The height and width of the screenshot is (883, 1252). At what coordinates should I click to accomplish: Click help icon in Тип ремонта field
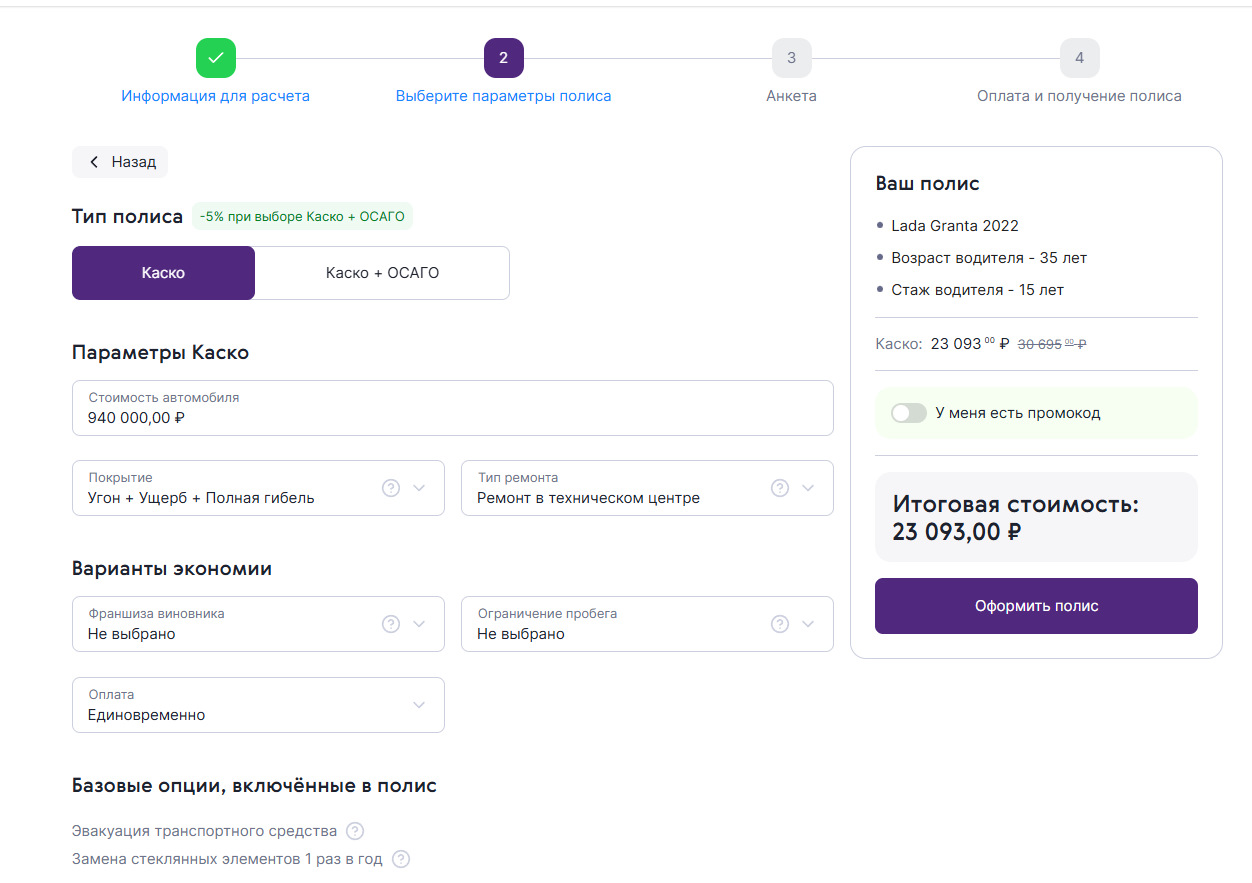pos(780,488)
